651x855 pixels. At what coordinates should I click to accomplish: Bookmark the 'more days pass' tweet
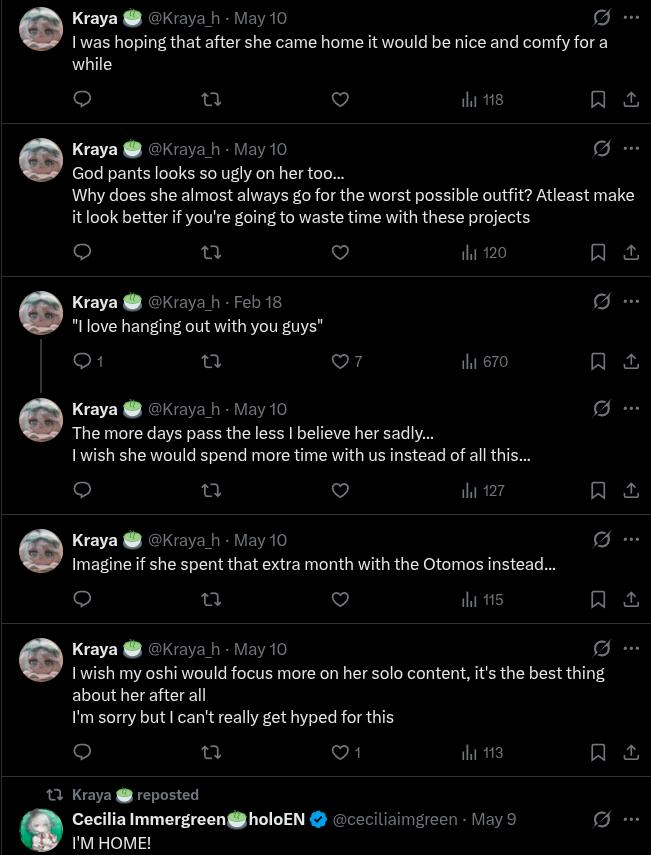598,491
